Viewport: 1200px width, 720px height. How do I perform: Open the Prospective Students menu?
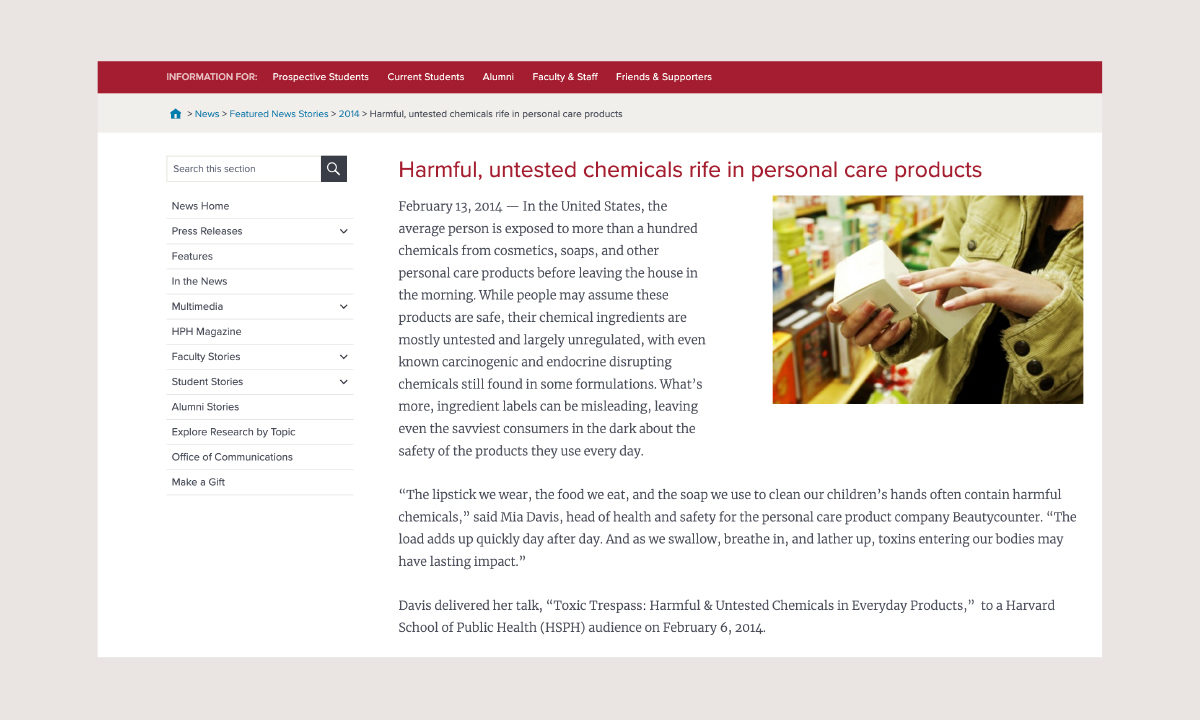click(x=320, y=77)
